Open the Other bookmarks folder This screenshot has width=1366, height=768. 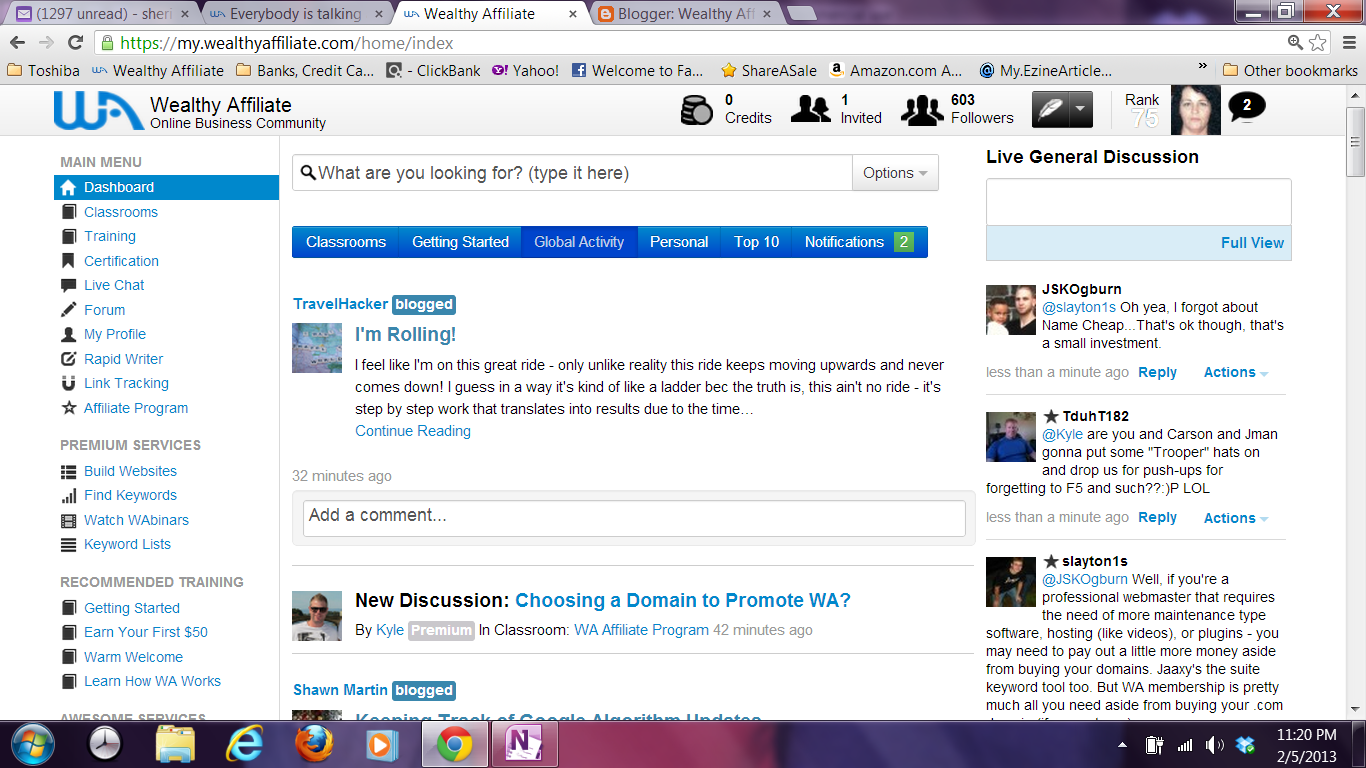click(x=1290, y=71)
